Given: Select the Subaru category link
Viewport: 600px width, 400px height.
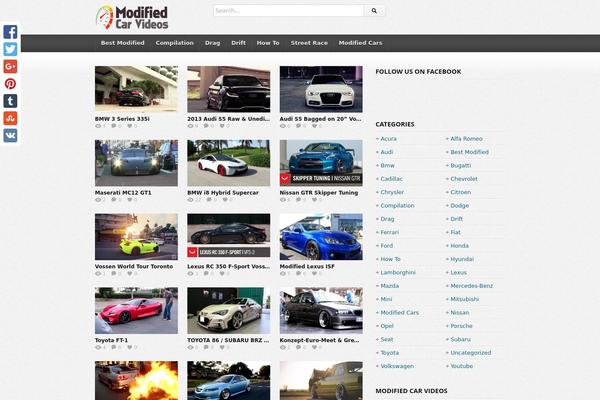Looking at the screenshot, I should pyautogui.click(x=460, y=339).
